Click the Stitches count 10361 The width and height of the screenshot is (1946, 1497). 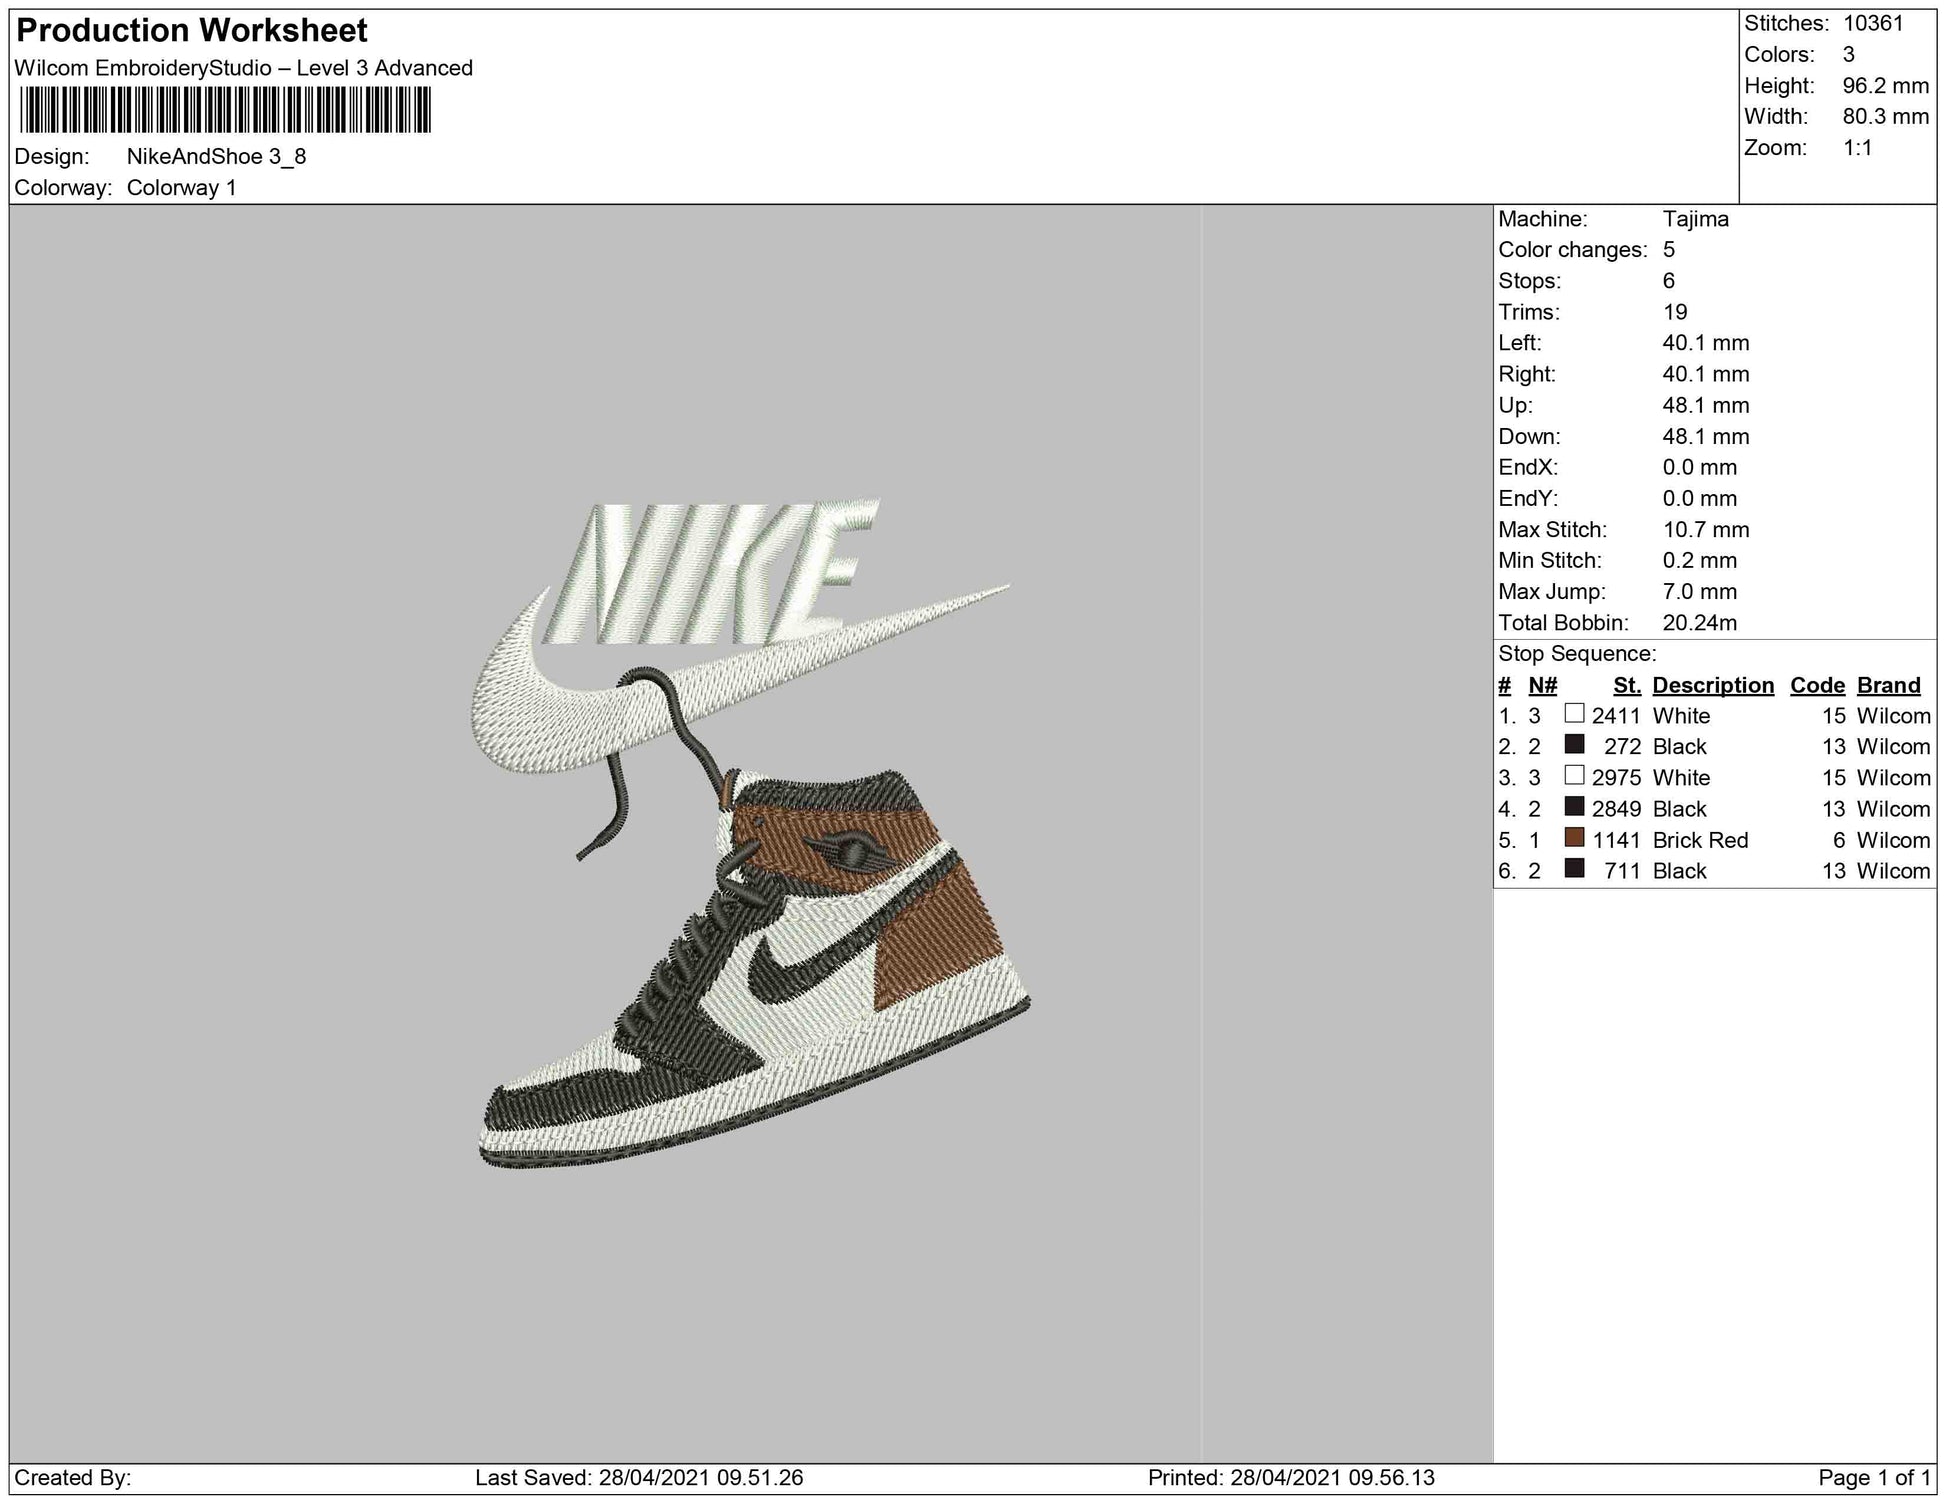tap(1873, 24)
